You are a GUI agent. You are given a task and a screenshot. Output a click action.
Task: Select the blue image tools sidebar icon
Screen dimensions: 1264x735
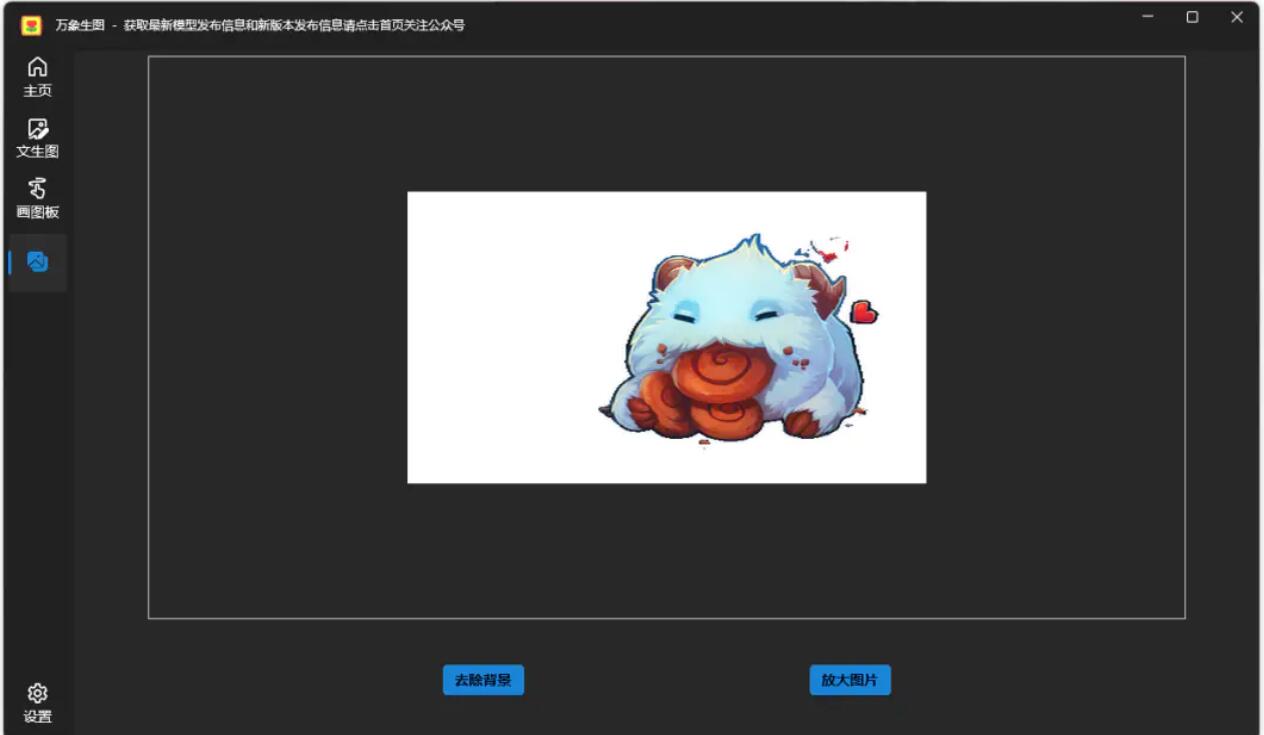37,262
